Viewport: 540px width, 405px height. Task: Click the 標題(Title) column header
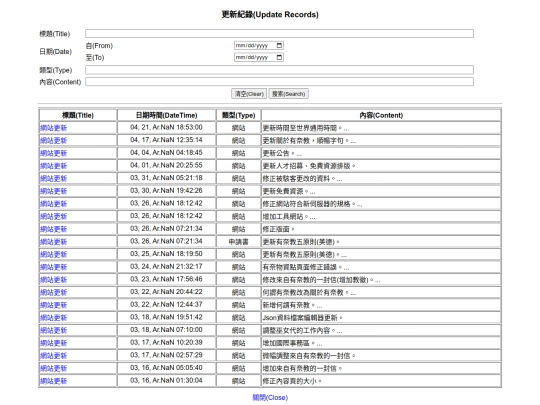(x=78, y=115)
